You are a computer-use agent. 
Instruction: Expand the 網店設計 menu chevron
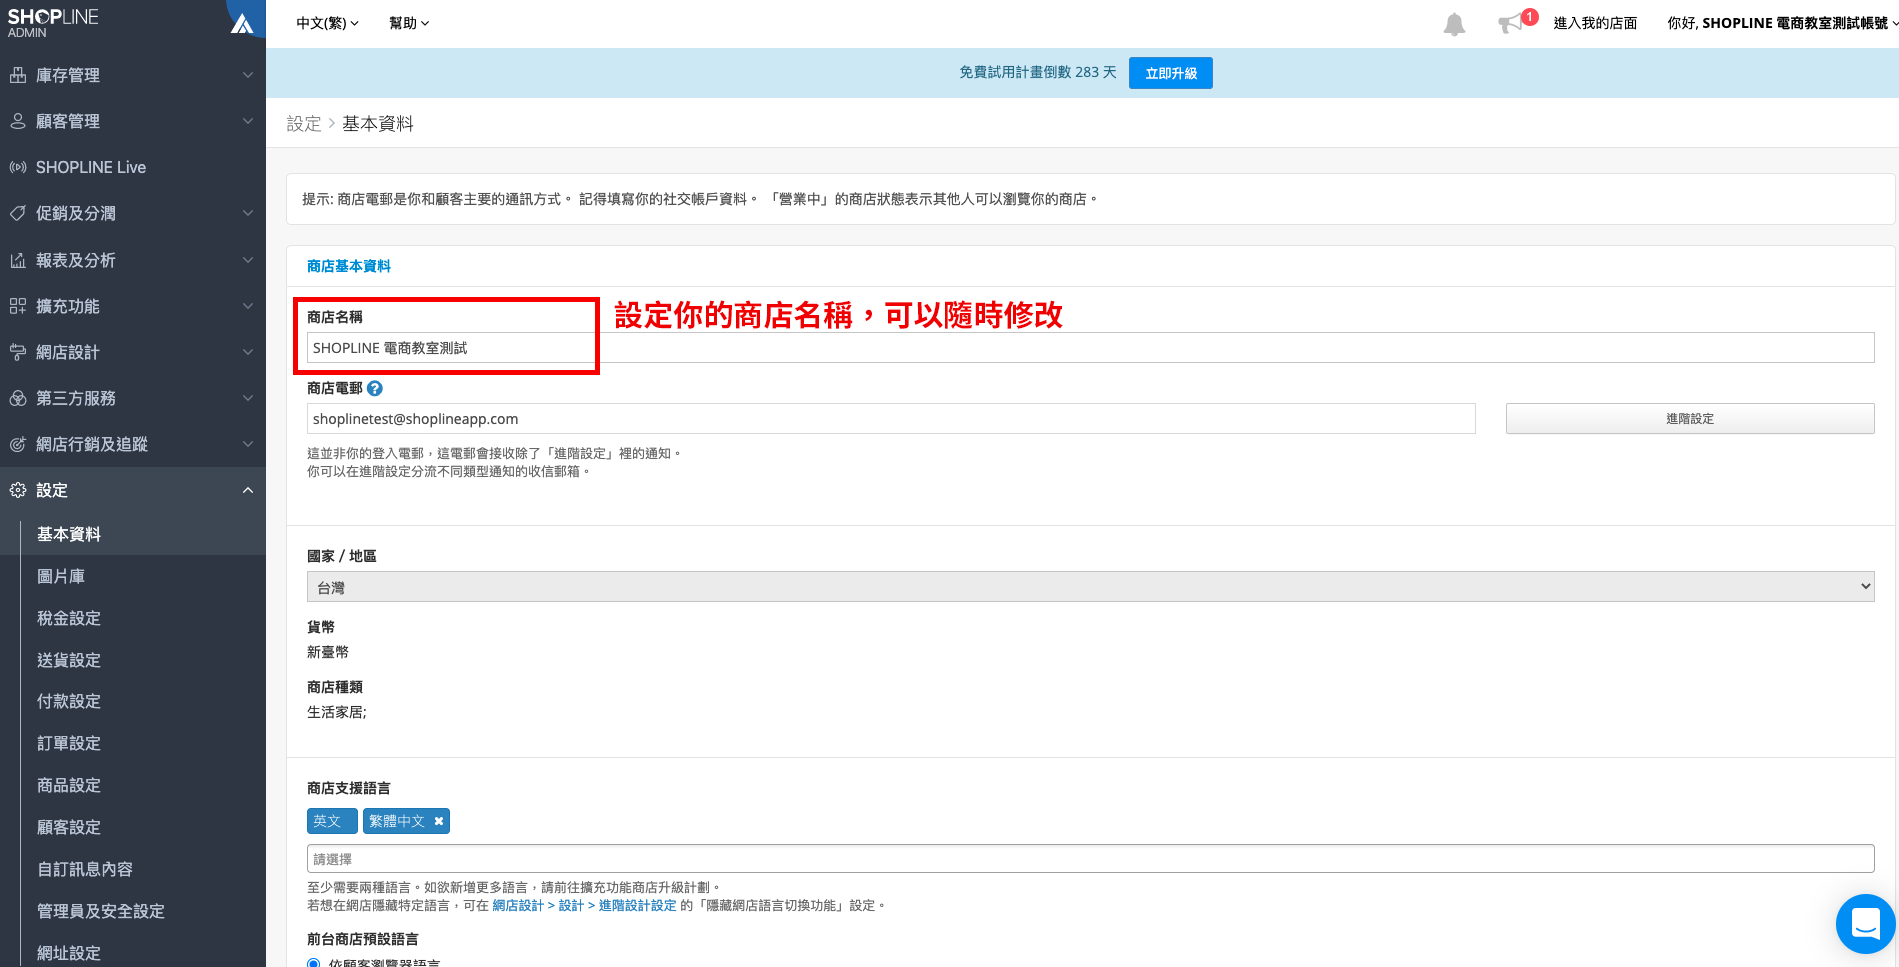(248, 352)
